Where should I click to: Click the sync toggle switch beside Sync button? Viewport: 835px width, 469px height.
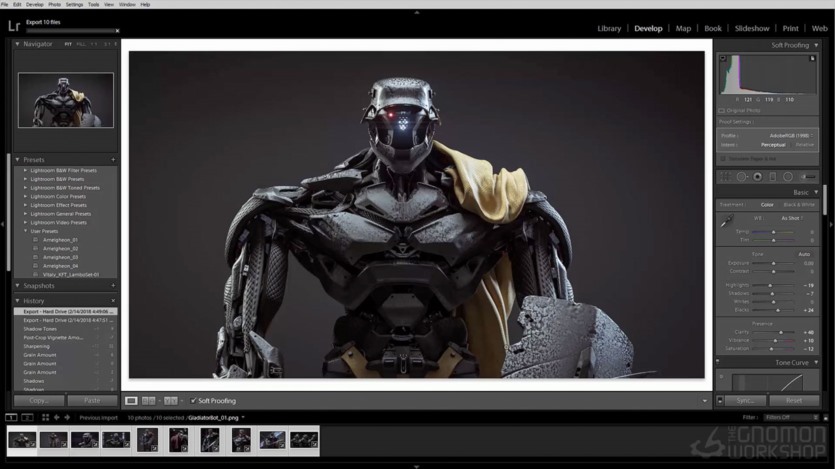[x=720, y=400]
